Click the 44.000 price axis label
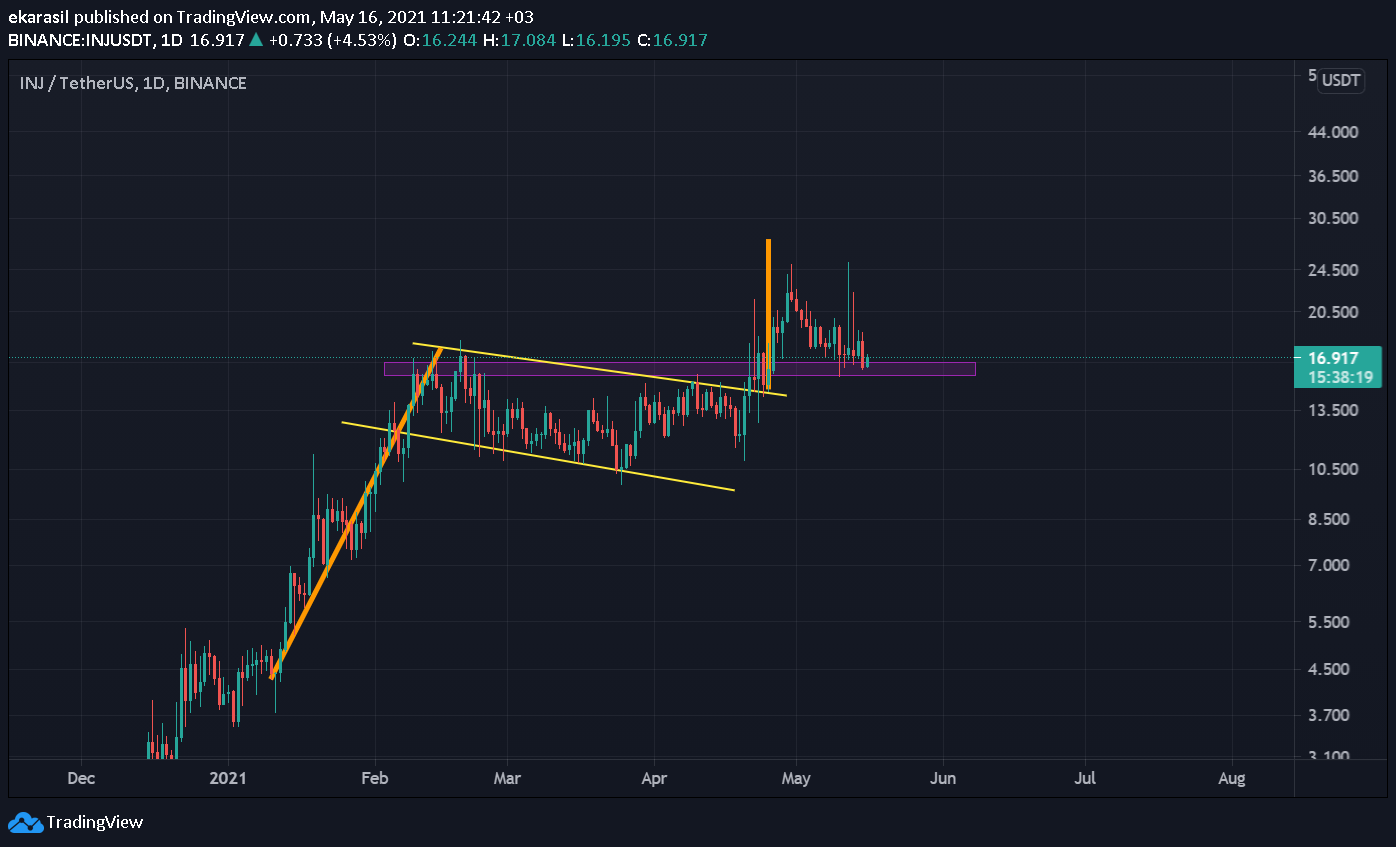The height and width of the screenshot is (847, 1396). pyautogui.click(x=1332, y=132)
